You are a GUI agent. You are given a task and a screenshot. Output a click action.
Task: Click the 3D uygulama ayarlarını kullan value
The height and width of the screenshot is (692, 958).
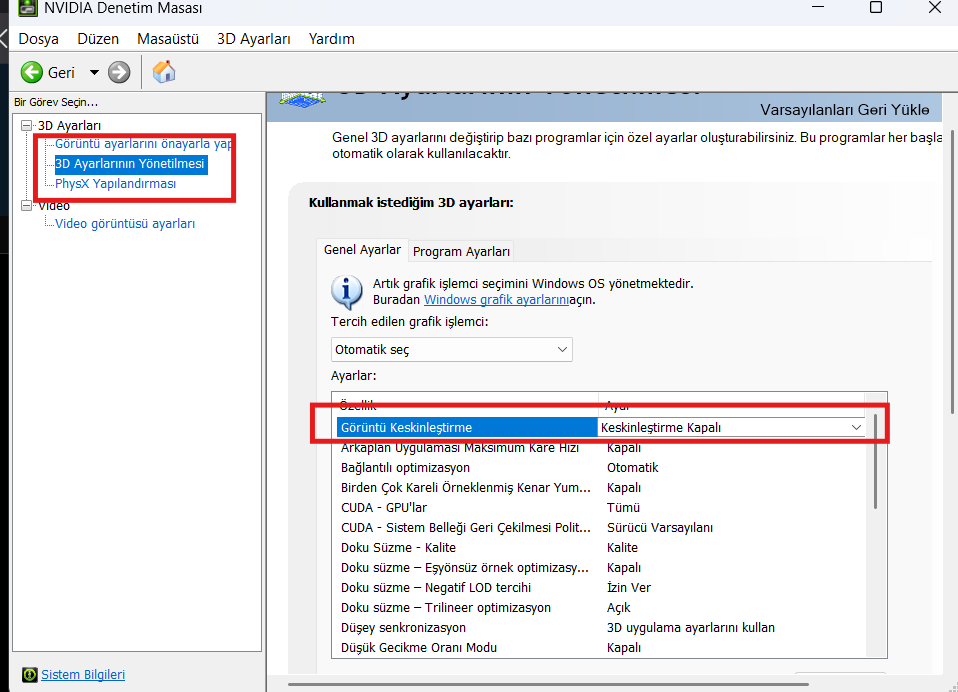[x=690, y=628]
